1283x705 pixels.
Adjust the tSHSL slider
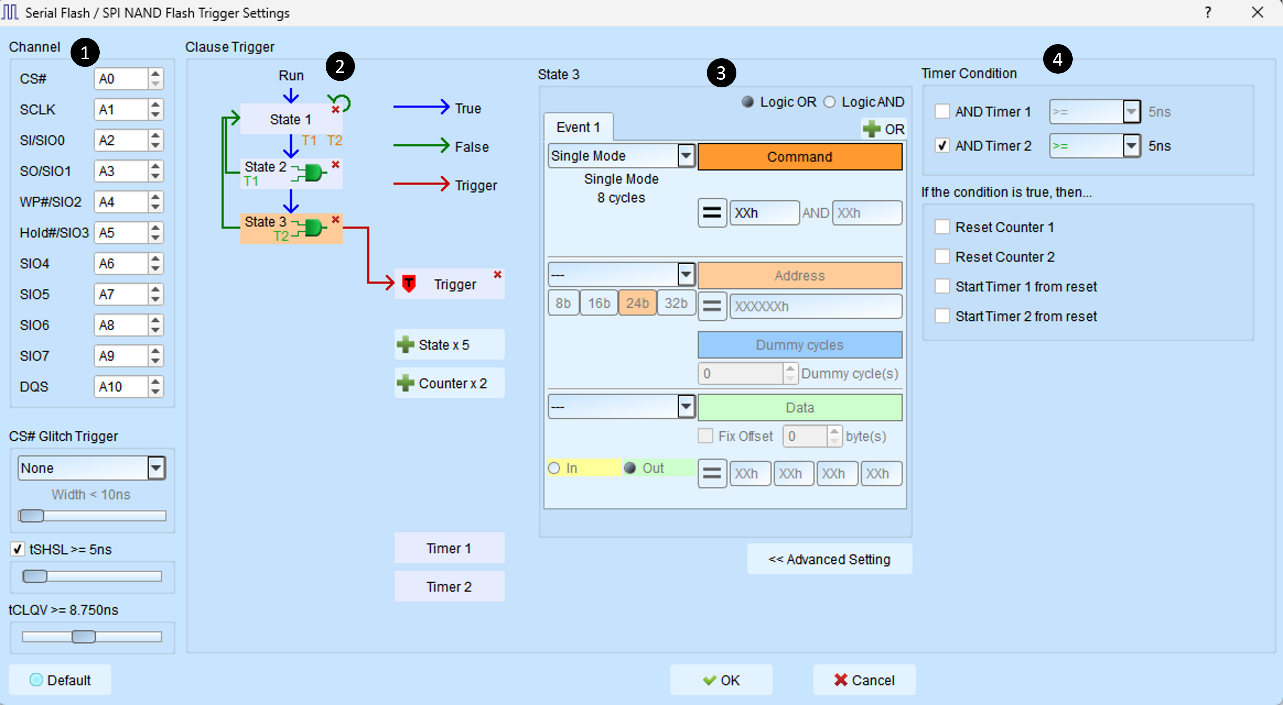click(x=92, y=576)
